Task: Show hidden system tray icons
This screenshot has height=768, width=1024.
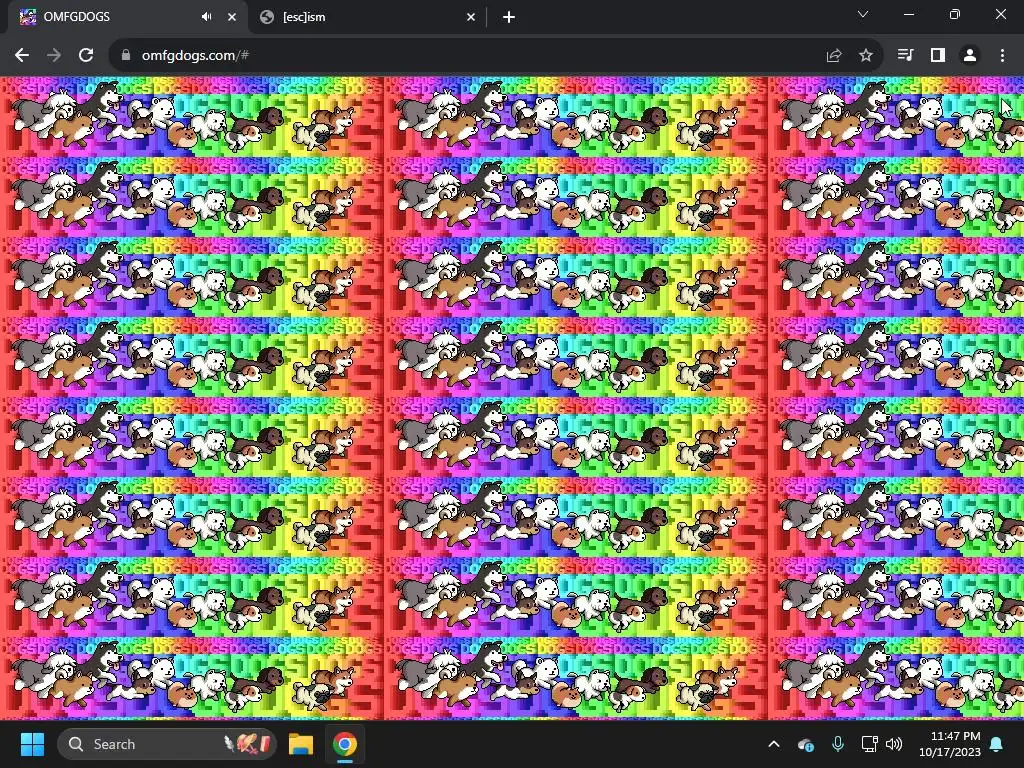Action: click(x=774, y=744)
